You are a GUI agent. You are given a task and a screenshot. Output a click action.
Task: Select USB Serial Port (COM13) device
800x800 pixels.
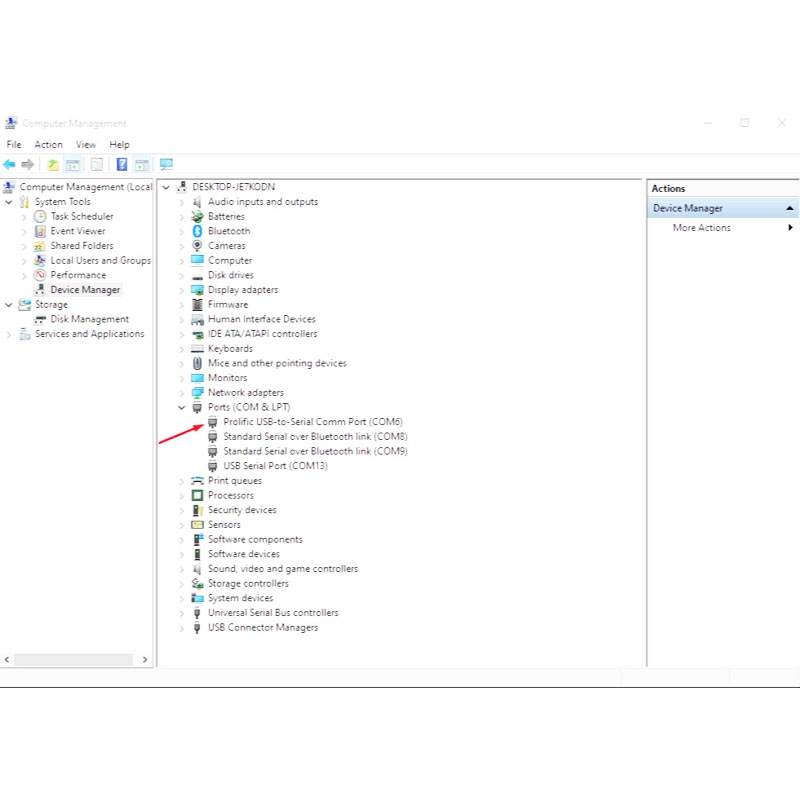tap(275, 466)
